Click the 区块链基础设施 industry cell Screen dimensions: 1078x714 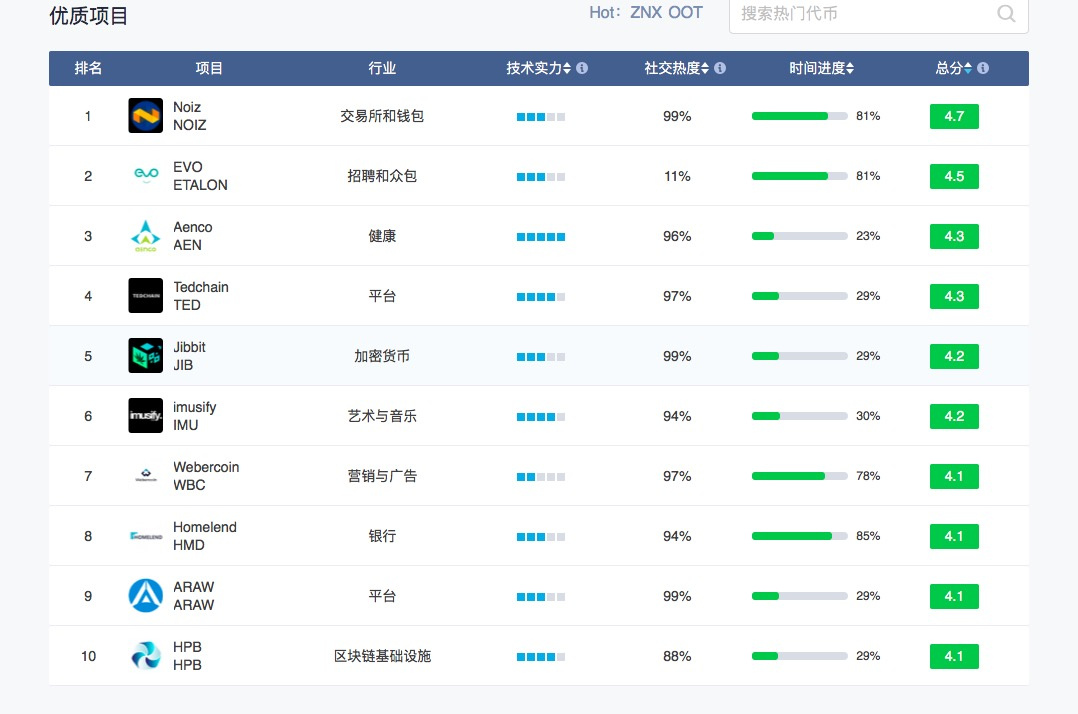coord(382,656)
